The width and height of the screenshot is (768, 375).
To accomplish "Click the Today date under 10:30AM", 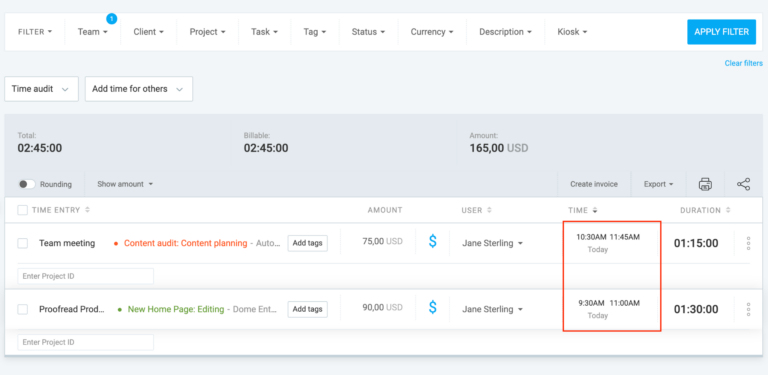I will coord(598,250).
